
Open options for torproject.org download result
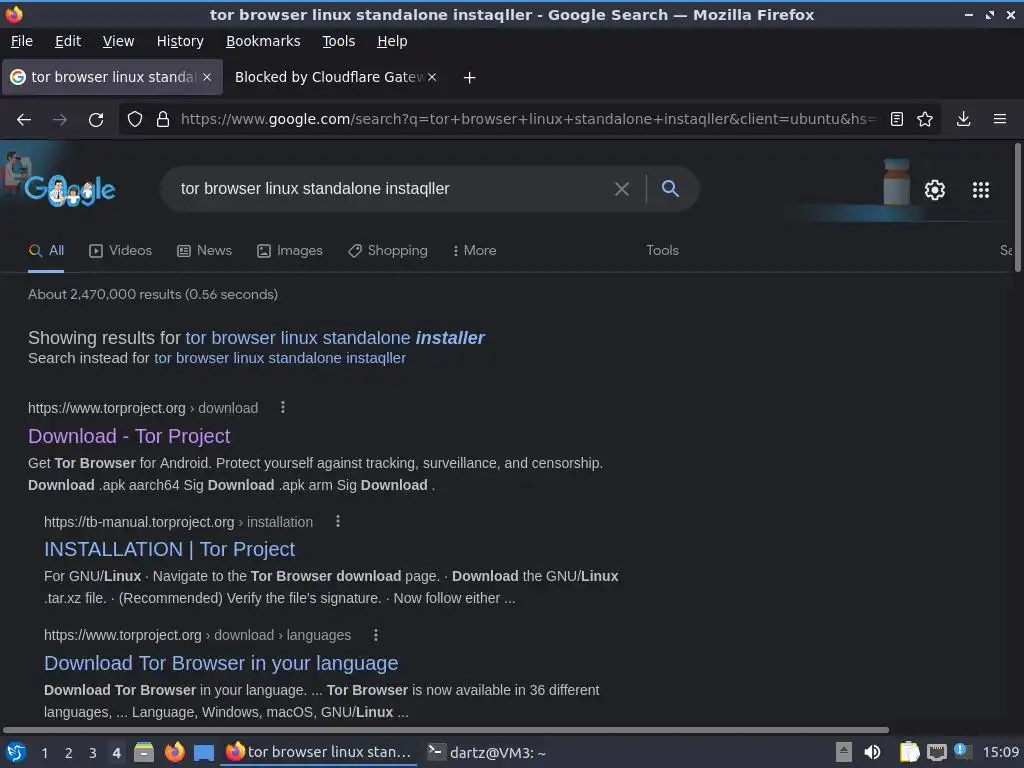point(283,408)
